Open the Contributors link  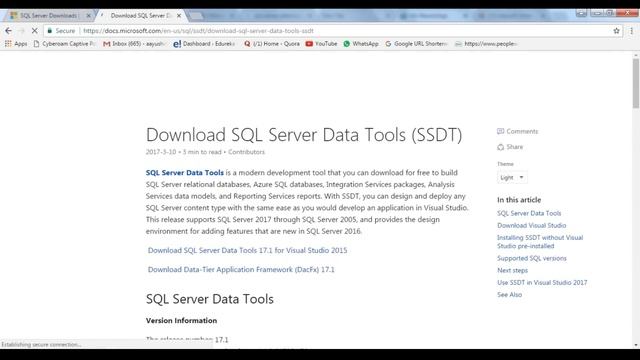(x=246, y=152)
